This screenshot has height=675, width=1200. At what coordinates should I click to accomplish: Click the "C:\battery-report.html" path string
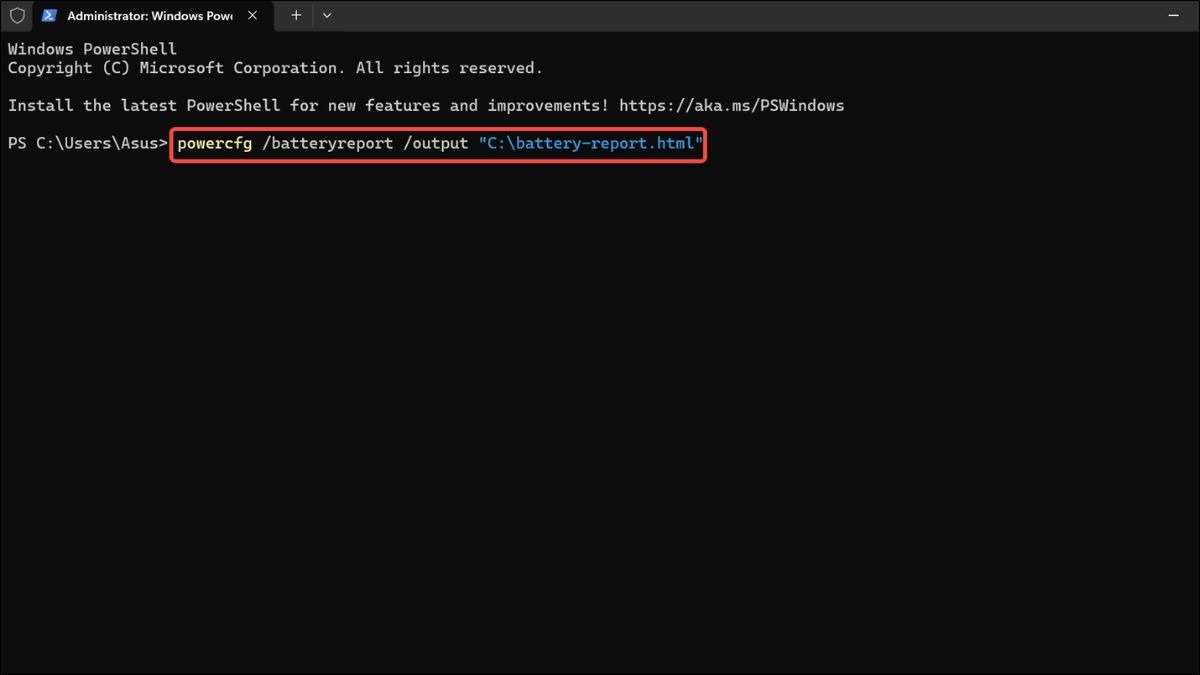591,143
